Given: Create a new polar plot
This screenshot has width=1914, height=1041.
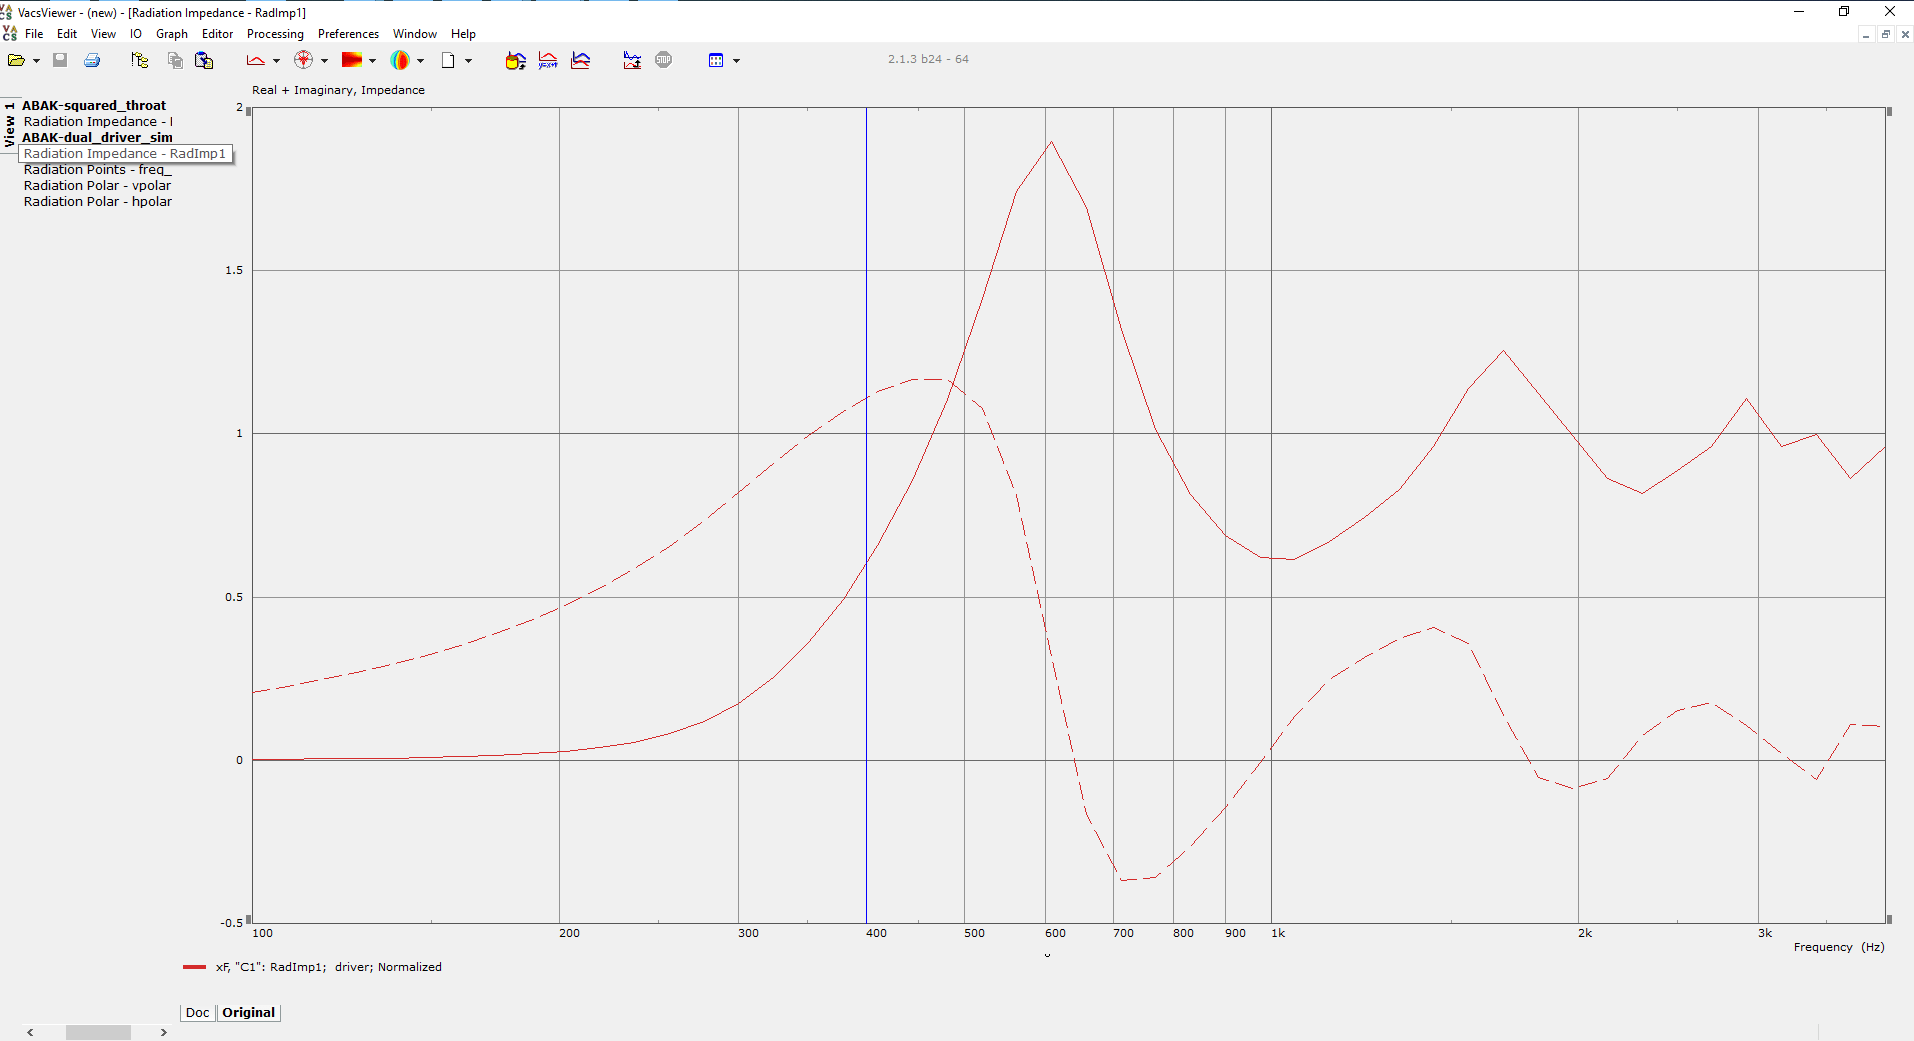Looking at the screenshot, I should tap(304, 61).
